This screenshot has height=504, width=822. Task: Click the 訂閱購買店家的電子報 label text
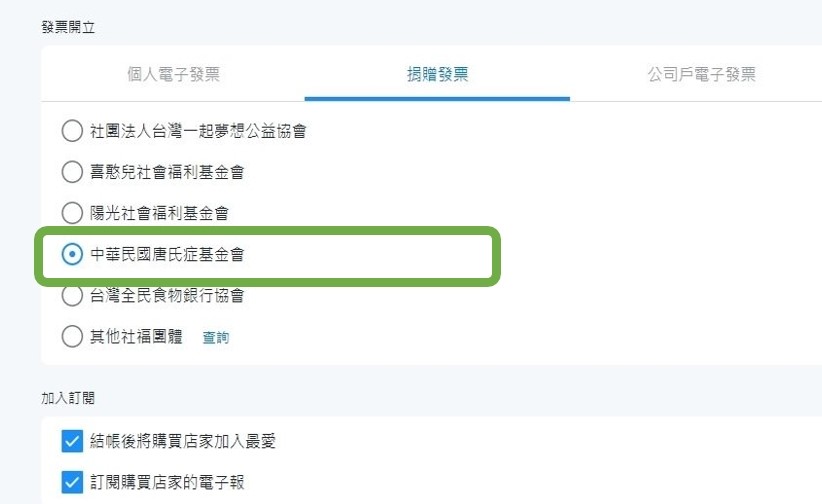167,483
